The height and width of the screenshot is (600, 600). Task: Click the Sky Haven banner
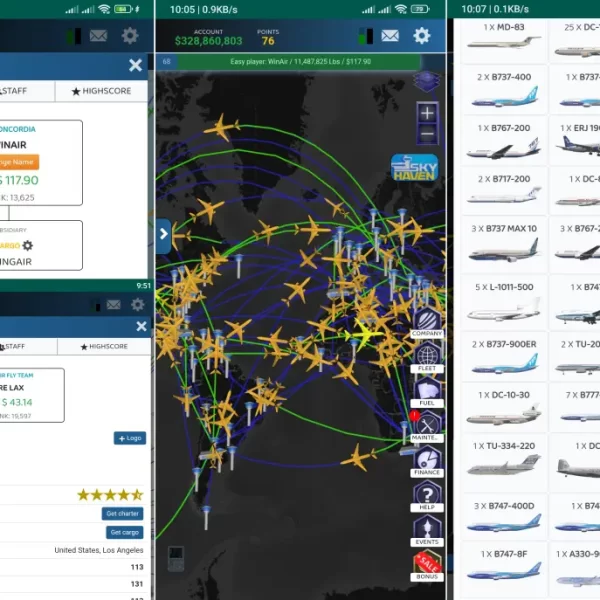tap(414, 168)
